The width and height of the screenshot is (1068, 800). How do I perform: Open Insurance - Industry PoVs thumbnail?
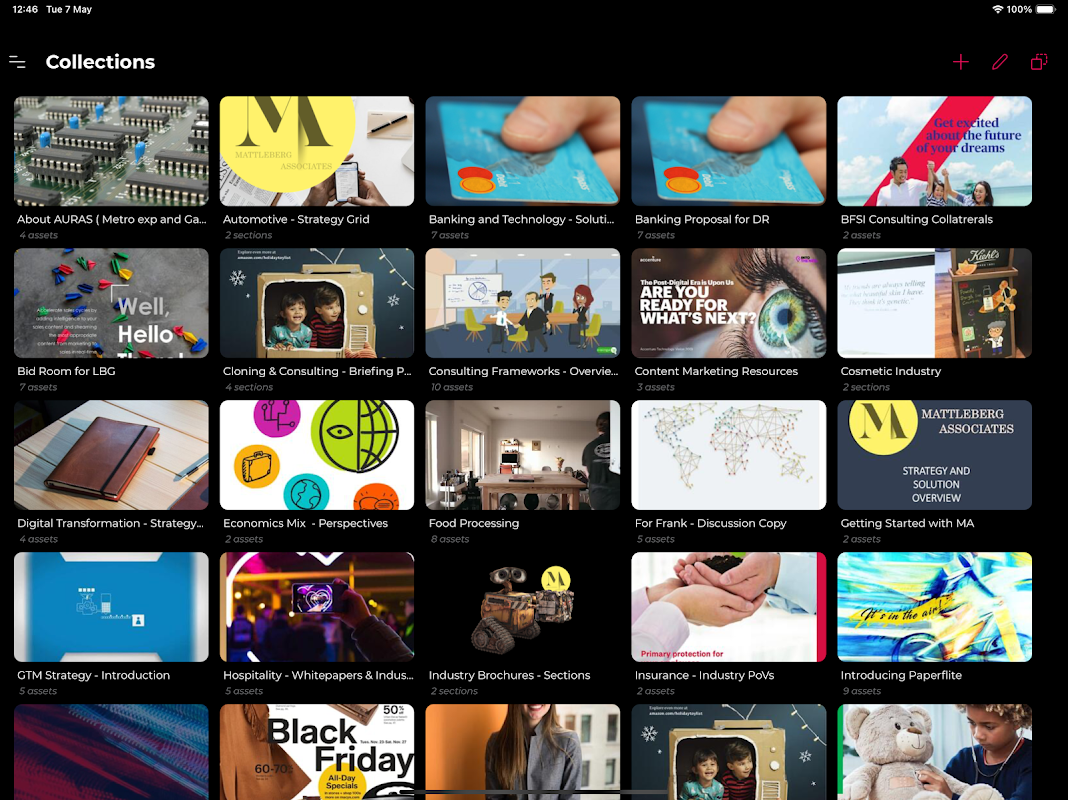[729, 607]
